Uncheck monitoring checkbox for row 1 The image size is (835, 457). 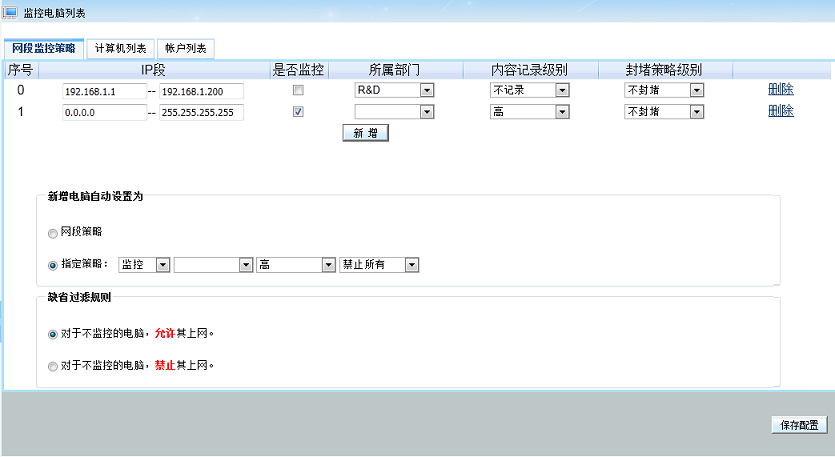tap(298, 112)
